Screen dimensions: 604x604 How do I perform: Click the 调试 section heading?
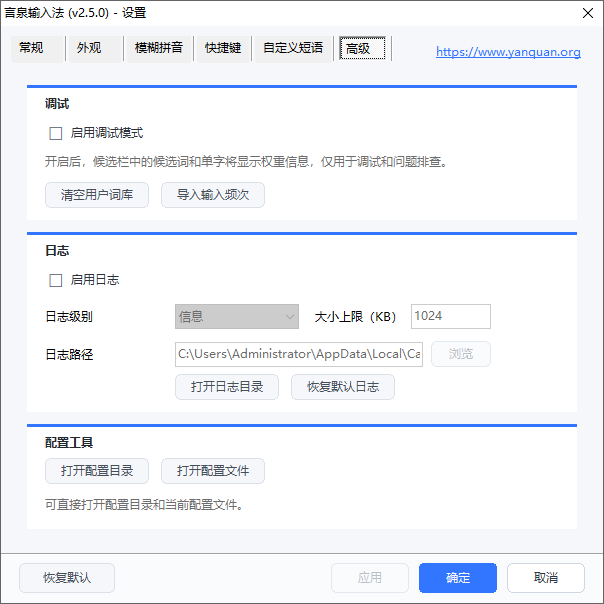[57, 104]
